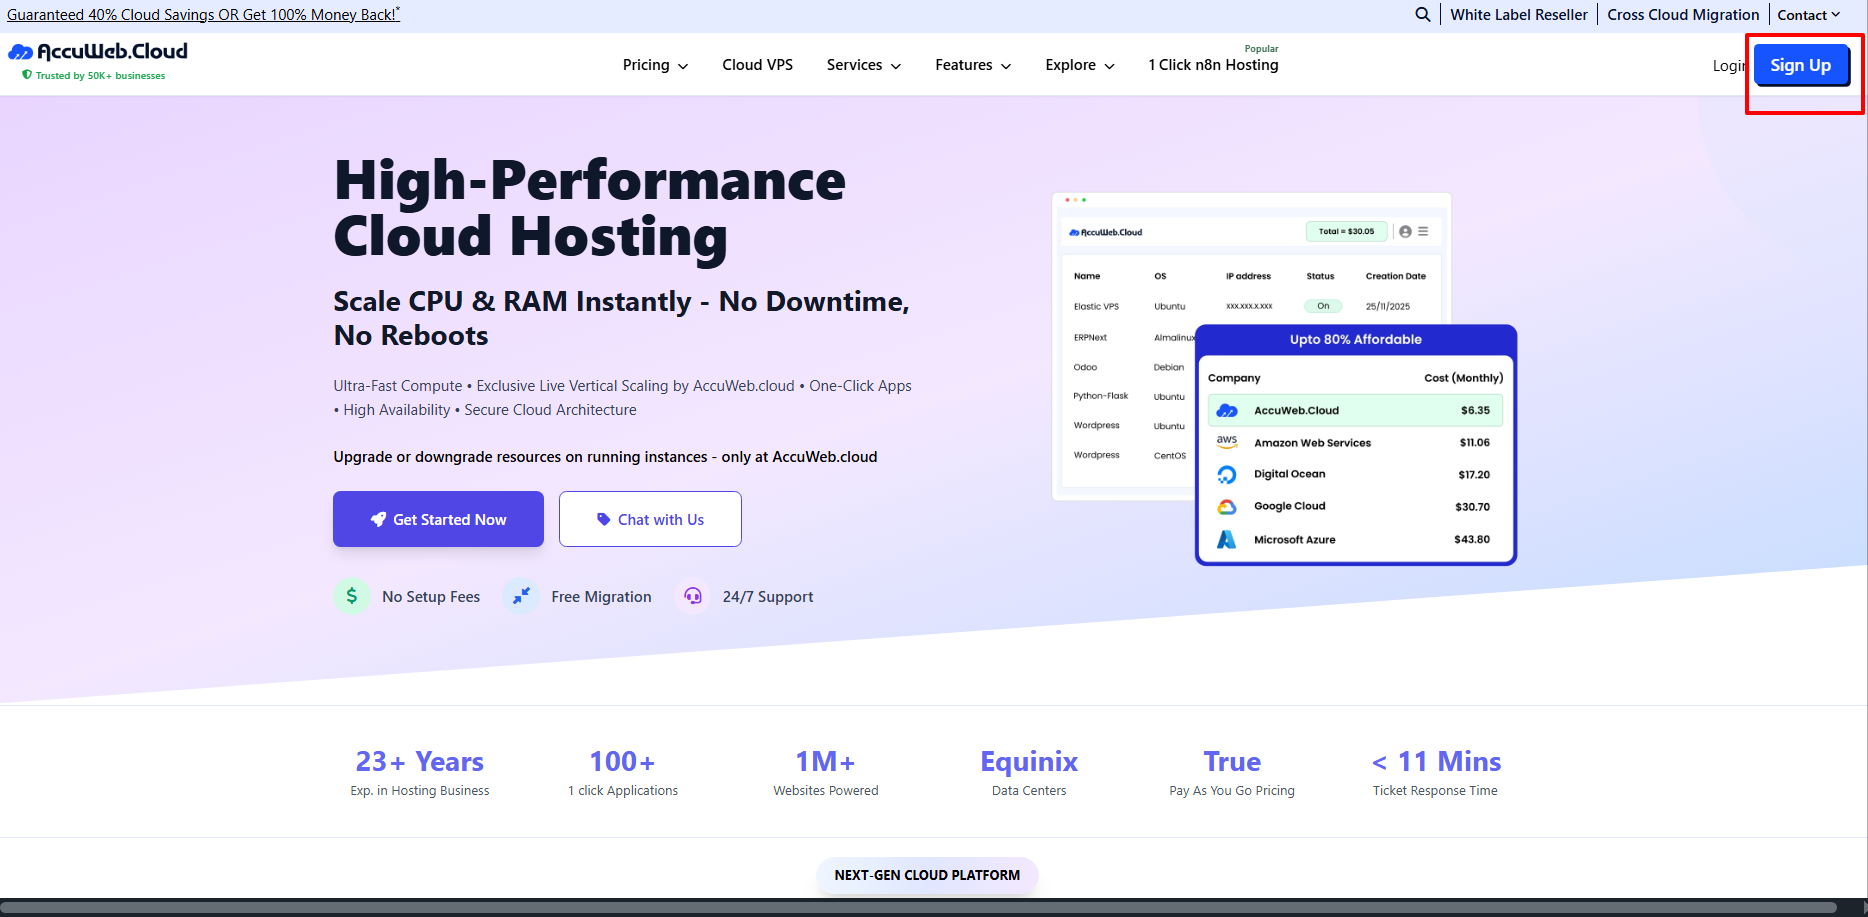
Task: Click the NEXT-GEN CLOUD PLATFORM badge
Action: pyautogui.click(x=927, y=875)
